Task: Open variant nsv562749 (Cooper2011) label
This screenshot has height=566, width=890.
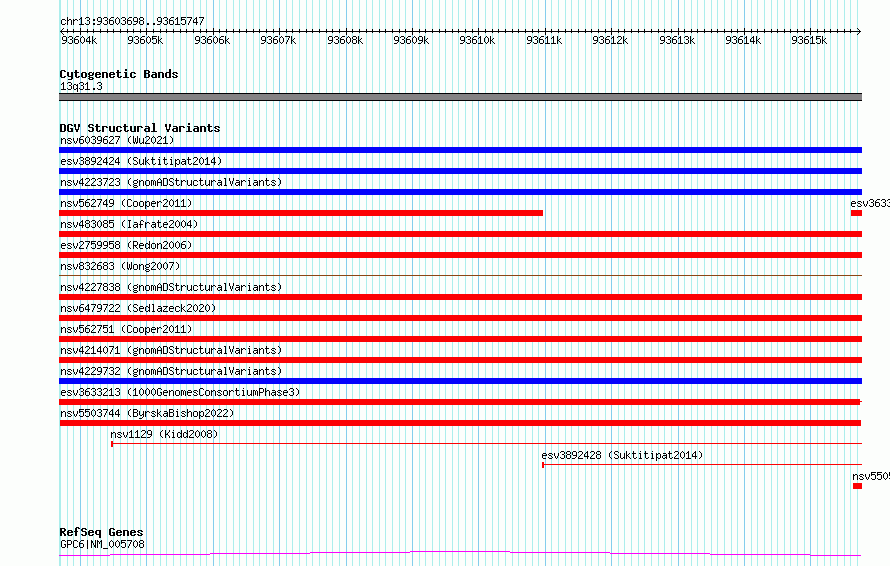Action: click(126, 203)
